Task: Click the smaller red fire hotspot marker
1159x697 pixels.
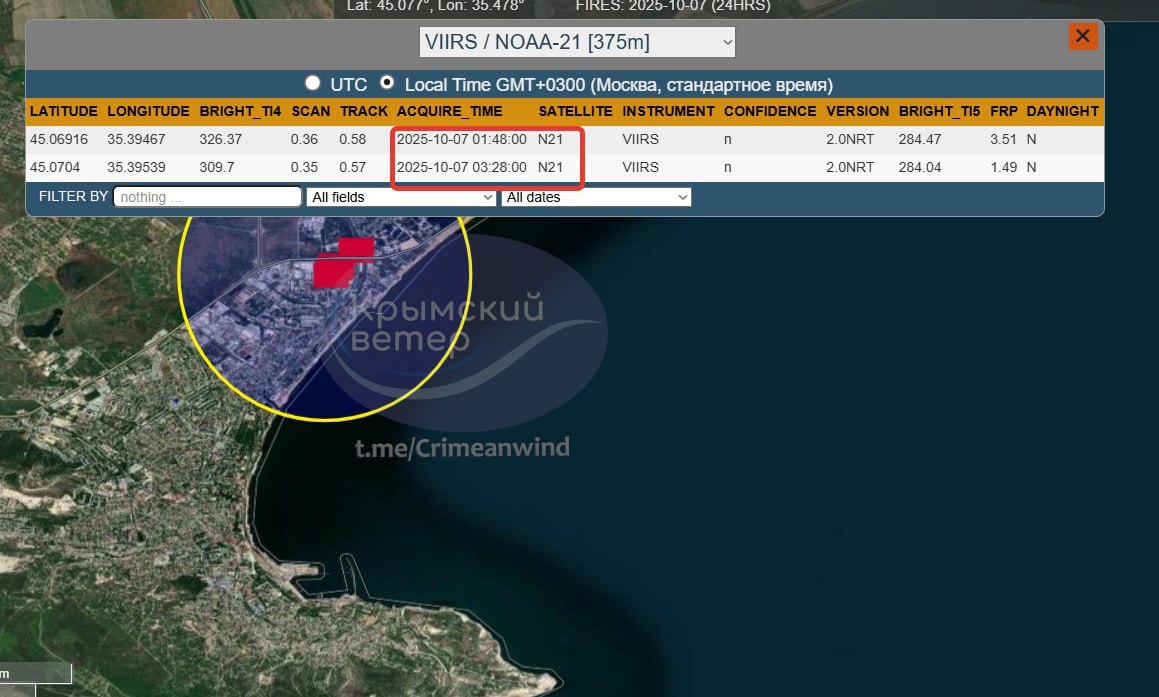Action: [x=357, y=246]
